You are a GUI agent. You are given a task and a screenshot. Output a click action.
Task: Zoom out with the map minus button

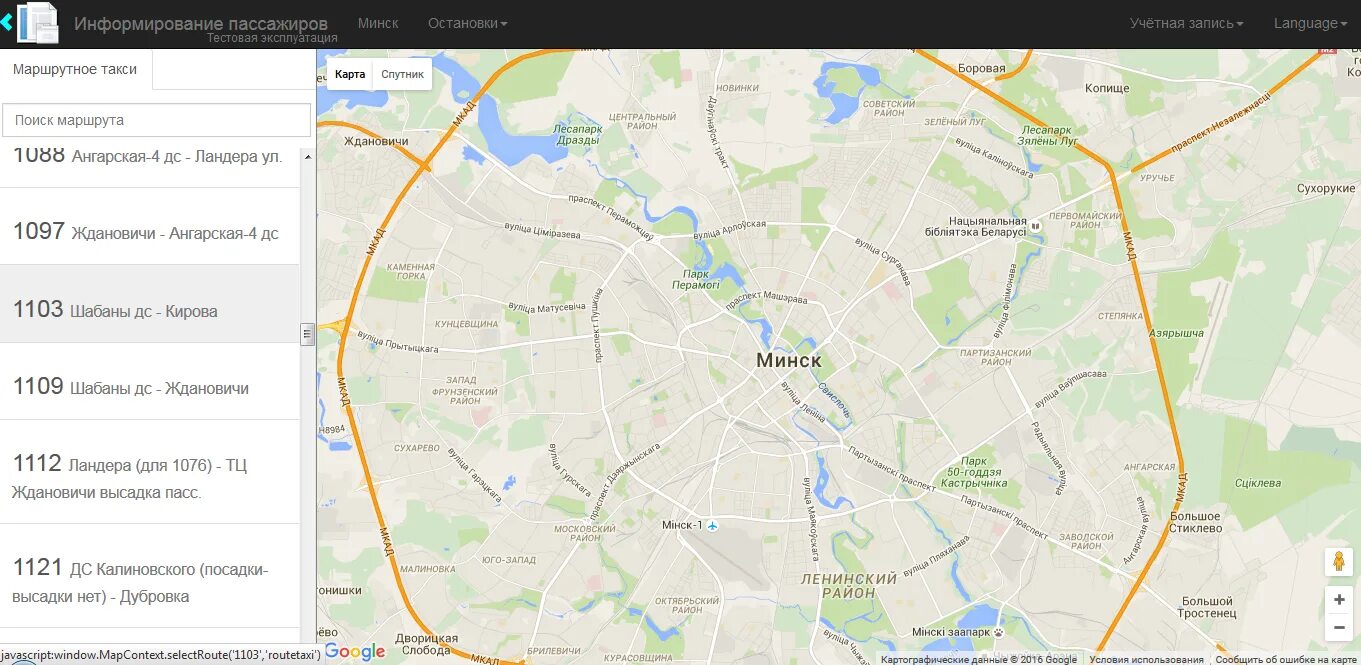tap(1339, 628)
